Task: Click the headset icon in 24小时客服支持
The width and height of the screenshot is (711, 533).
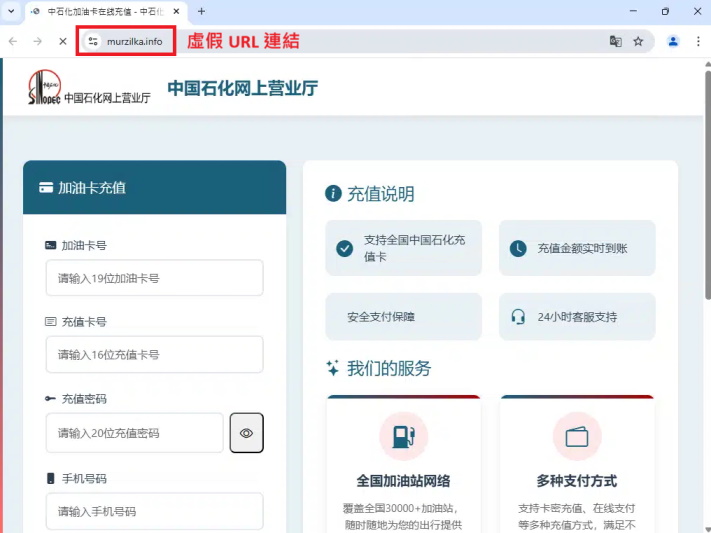Action: pyautogui.click(x=518, y=317)
